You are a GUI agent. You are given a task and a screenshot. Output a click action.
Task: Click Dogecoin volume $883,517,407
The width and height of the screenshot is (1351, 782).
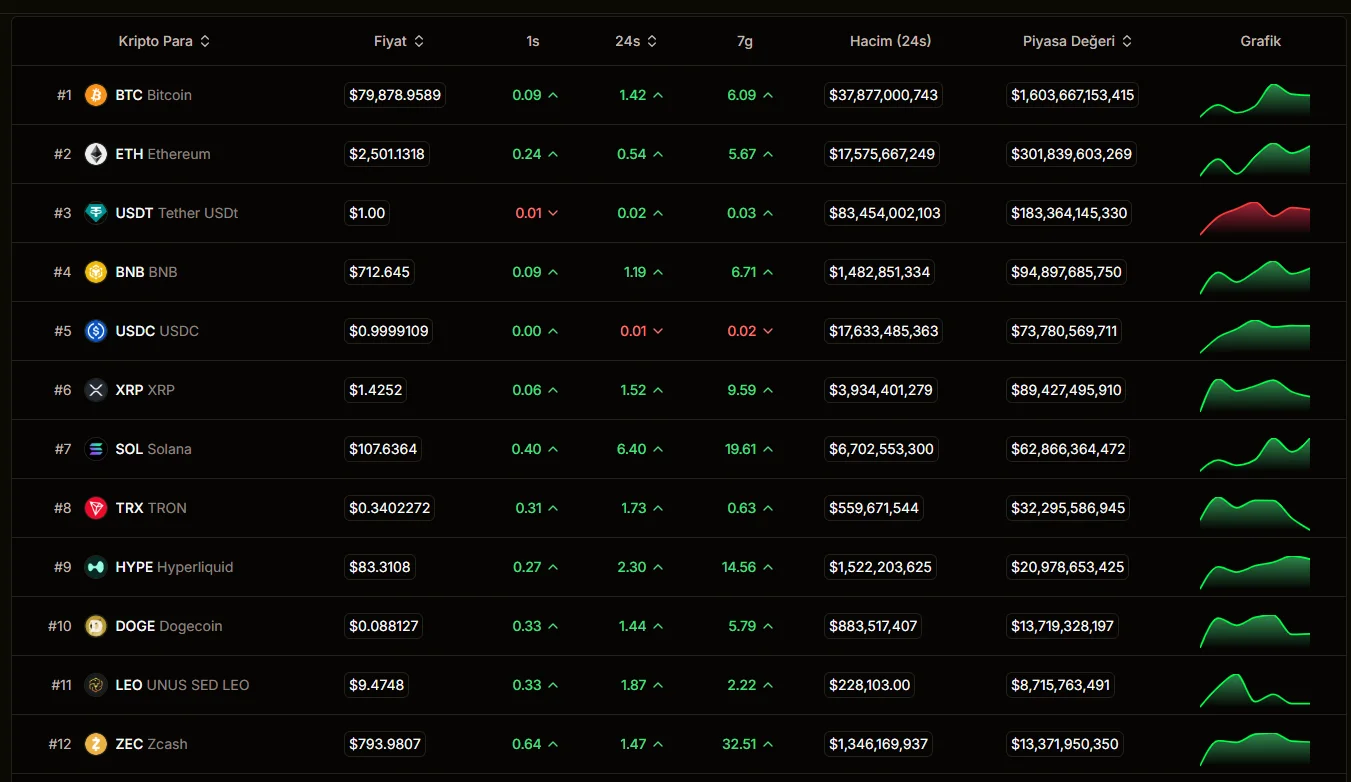point(873,626)
